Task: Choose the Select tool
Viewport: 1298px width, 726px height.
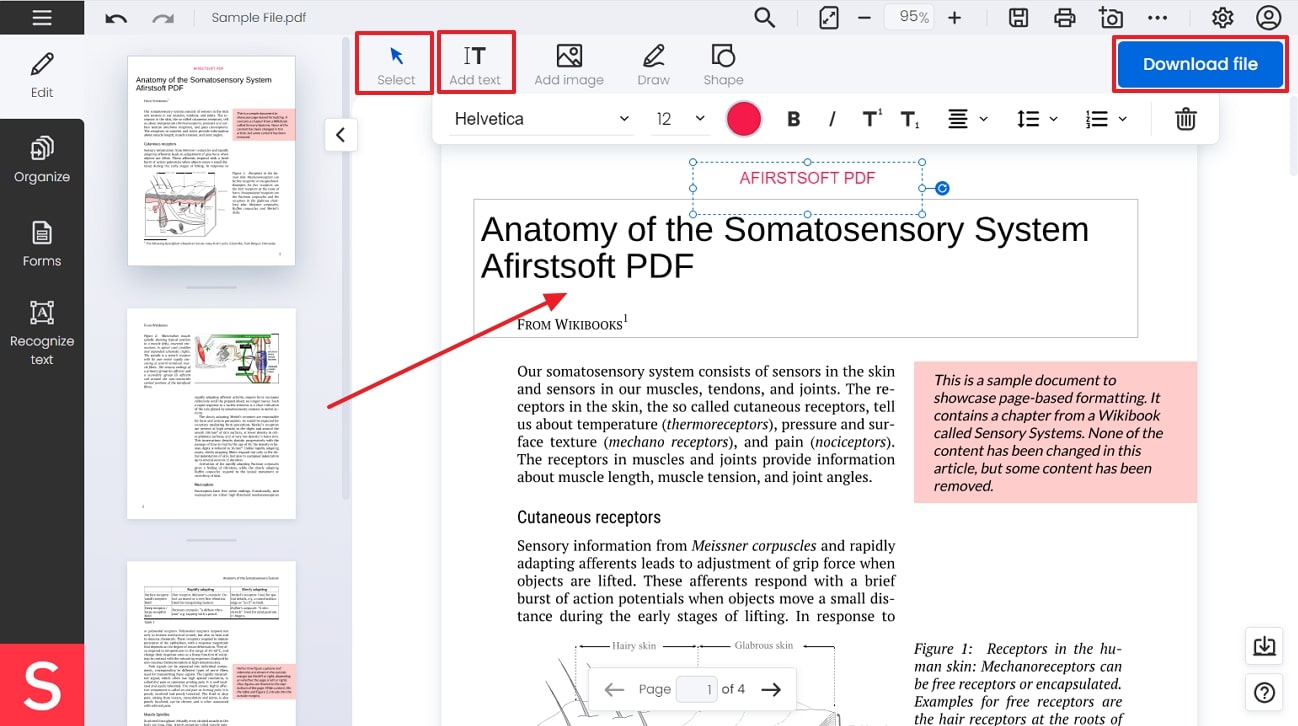Action: [396, 65]
